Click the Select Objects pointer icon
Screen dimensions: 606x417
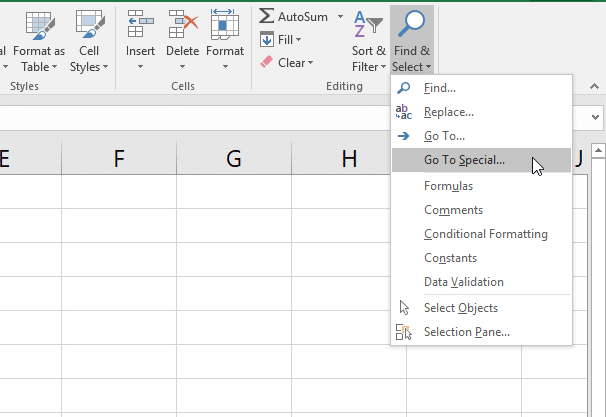click(404, 308)
